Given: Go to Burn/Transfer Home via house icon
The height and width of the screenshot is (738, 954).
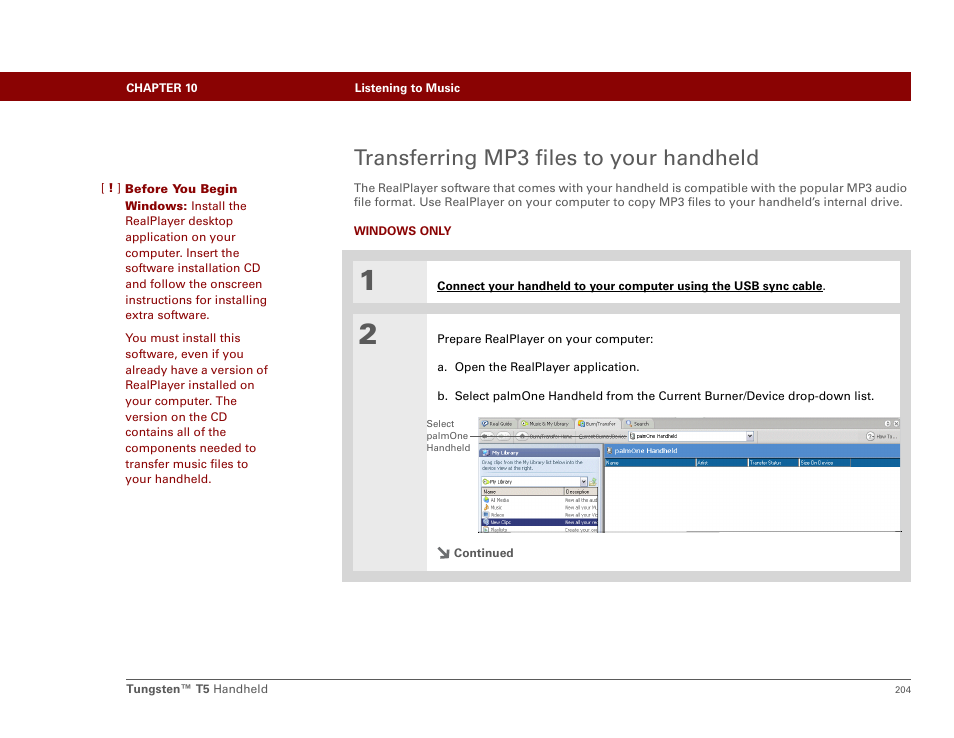Looking at the screenshot, I should click(522, 436).
